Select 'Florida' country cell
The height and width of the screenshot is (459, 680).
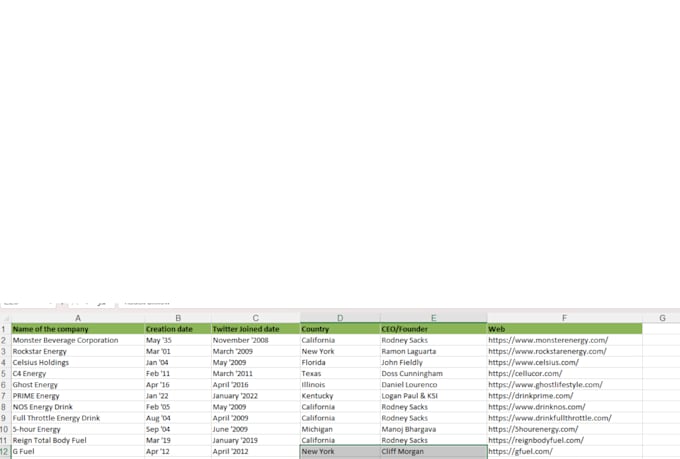[x=340, y=362]
